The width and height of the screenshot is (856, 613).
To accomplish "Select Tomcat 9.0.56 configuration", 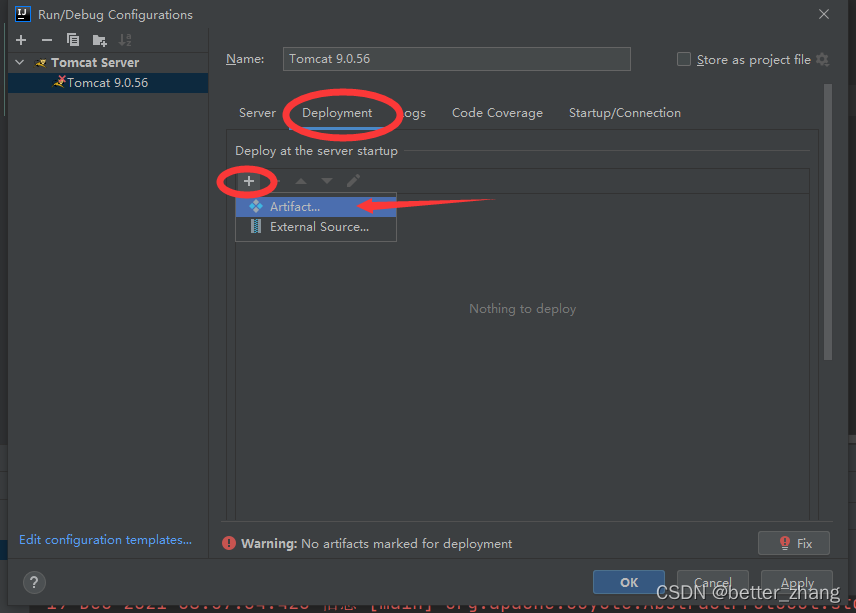I will [108, 83].
